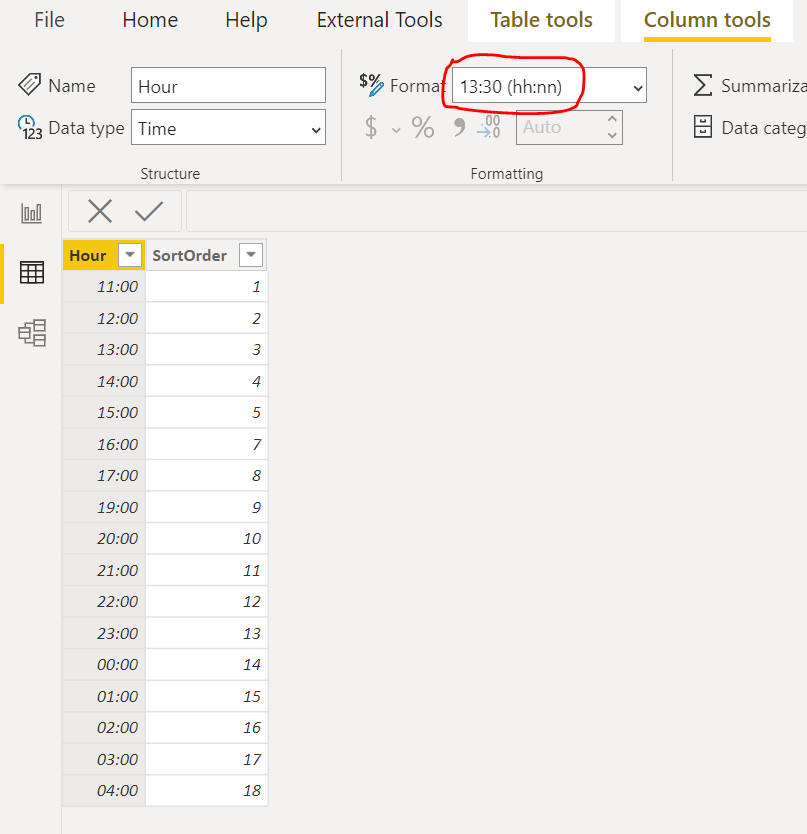This screenshot has height=834, width=807.
Task: Switch to the Table tools tab
Action: [542, 20]
